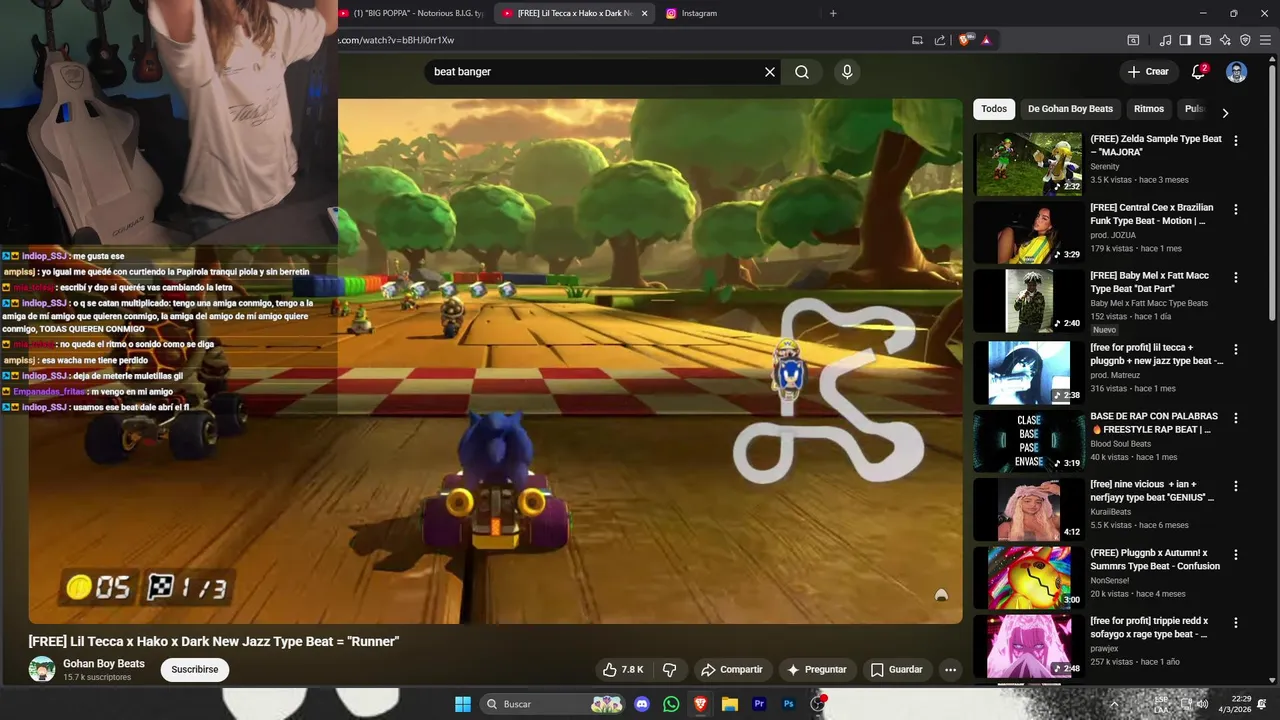
Task: Open File Explorer from taskbar
Action: tap(730, 704)
